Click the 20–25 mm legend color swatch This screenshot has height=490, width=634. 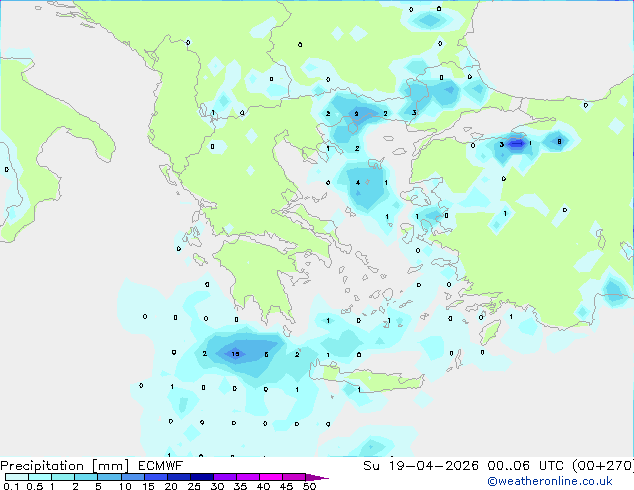pos(178,477)
